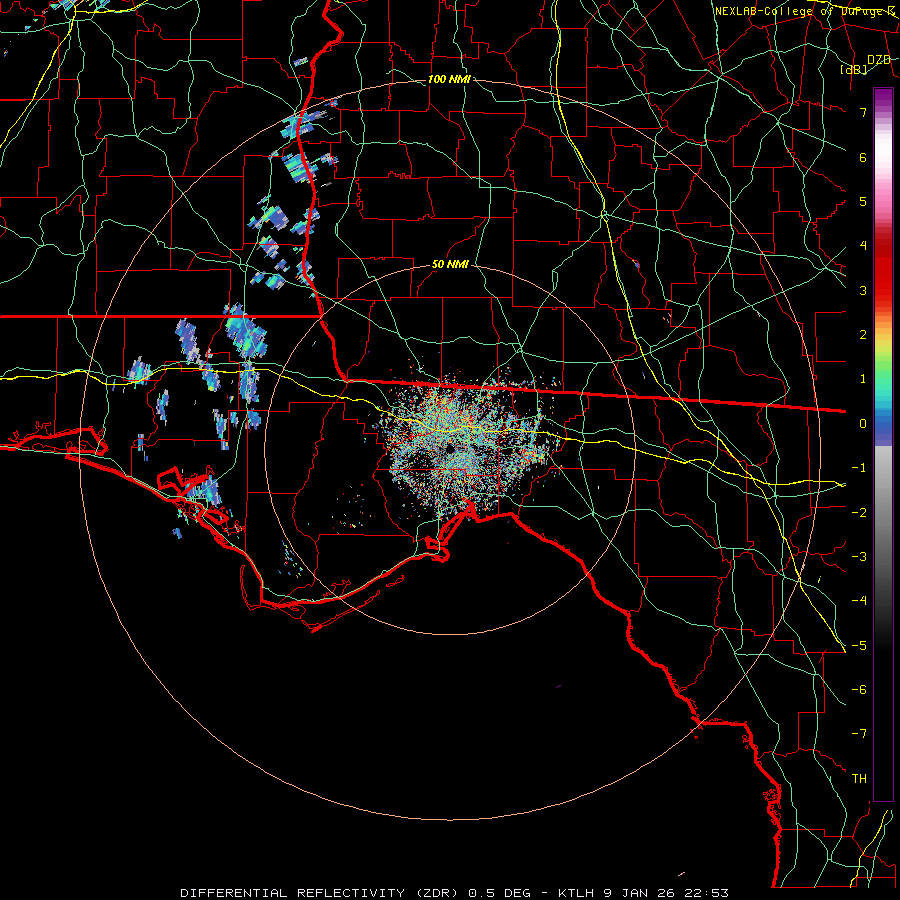Click the 'TH' threshold label on the scale

(x=859, y=779)
